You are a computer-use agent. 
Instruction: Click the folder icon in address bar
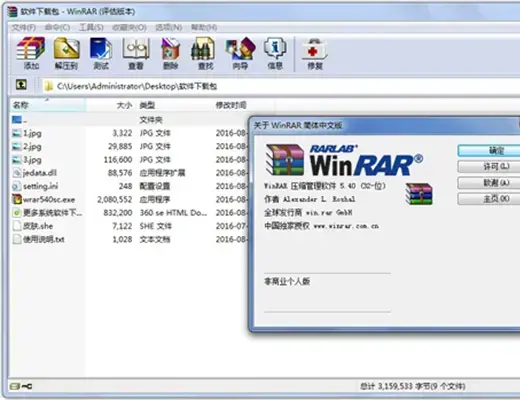pyautogui.click(x=49, y=86)
